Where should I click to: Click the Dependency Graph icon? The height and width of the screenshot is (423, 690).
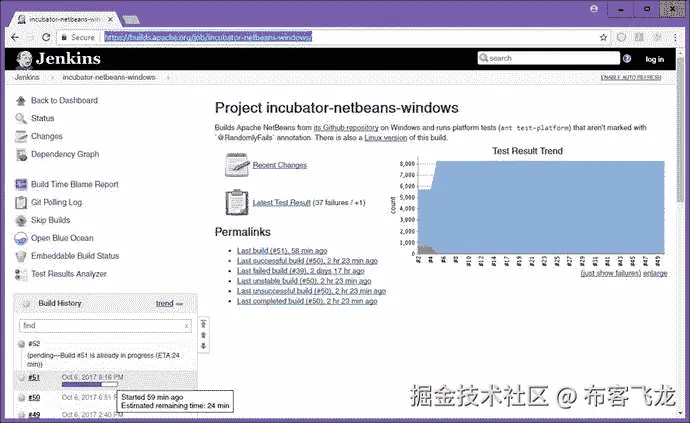[x=21, y=154]
